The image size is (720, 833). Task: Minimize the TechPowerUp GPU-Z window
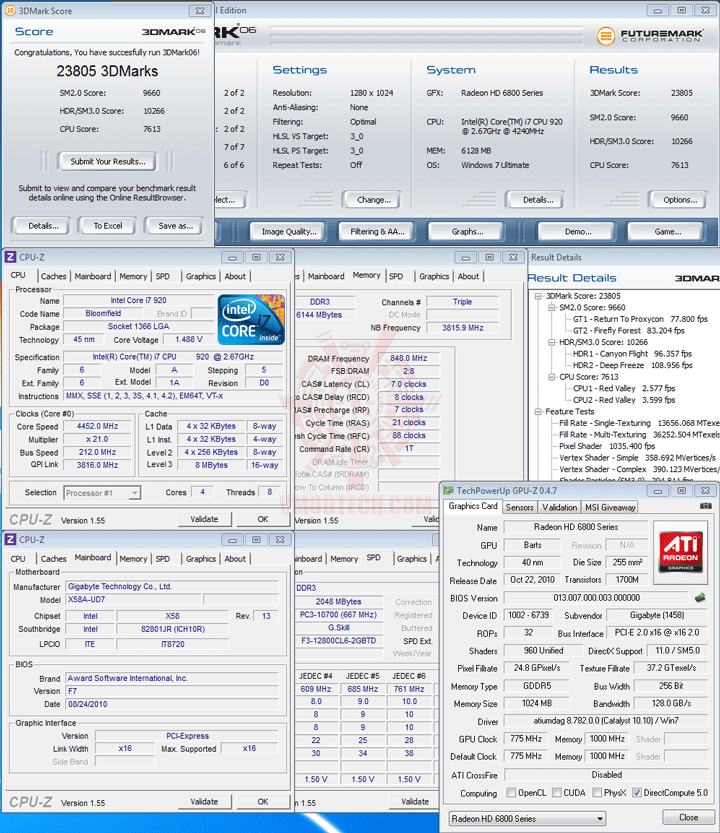tap(657, 490)
